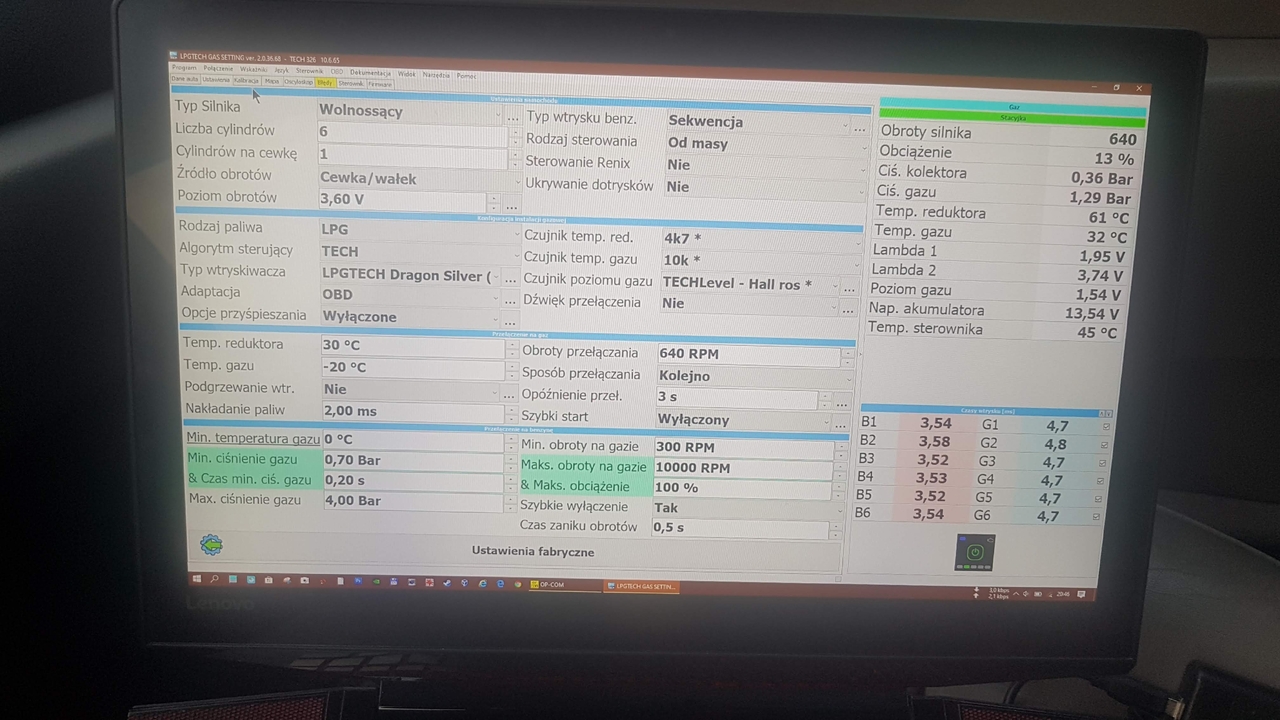Screen dimensions: 1280x720
Task: Open the '...' options for Typ wtrysku benz.
Action: click(860, 127)
